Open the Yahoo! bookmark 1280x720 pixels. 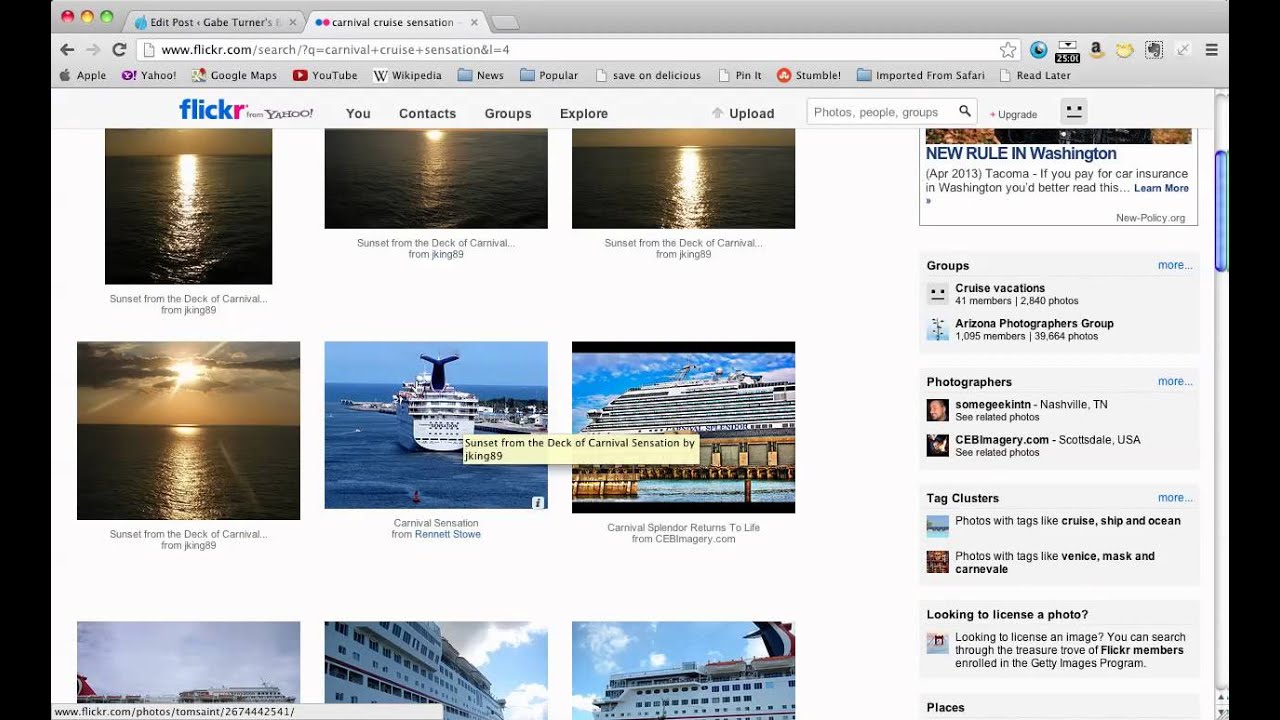149,75
